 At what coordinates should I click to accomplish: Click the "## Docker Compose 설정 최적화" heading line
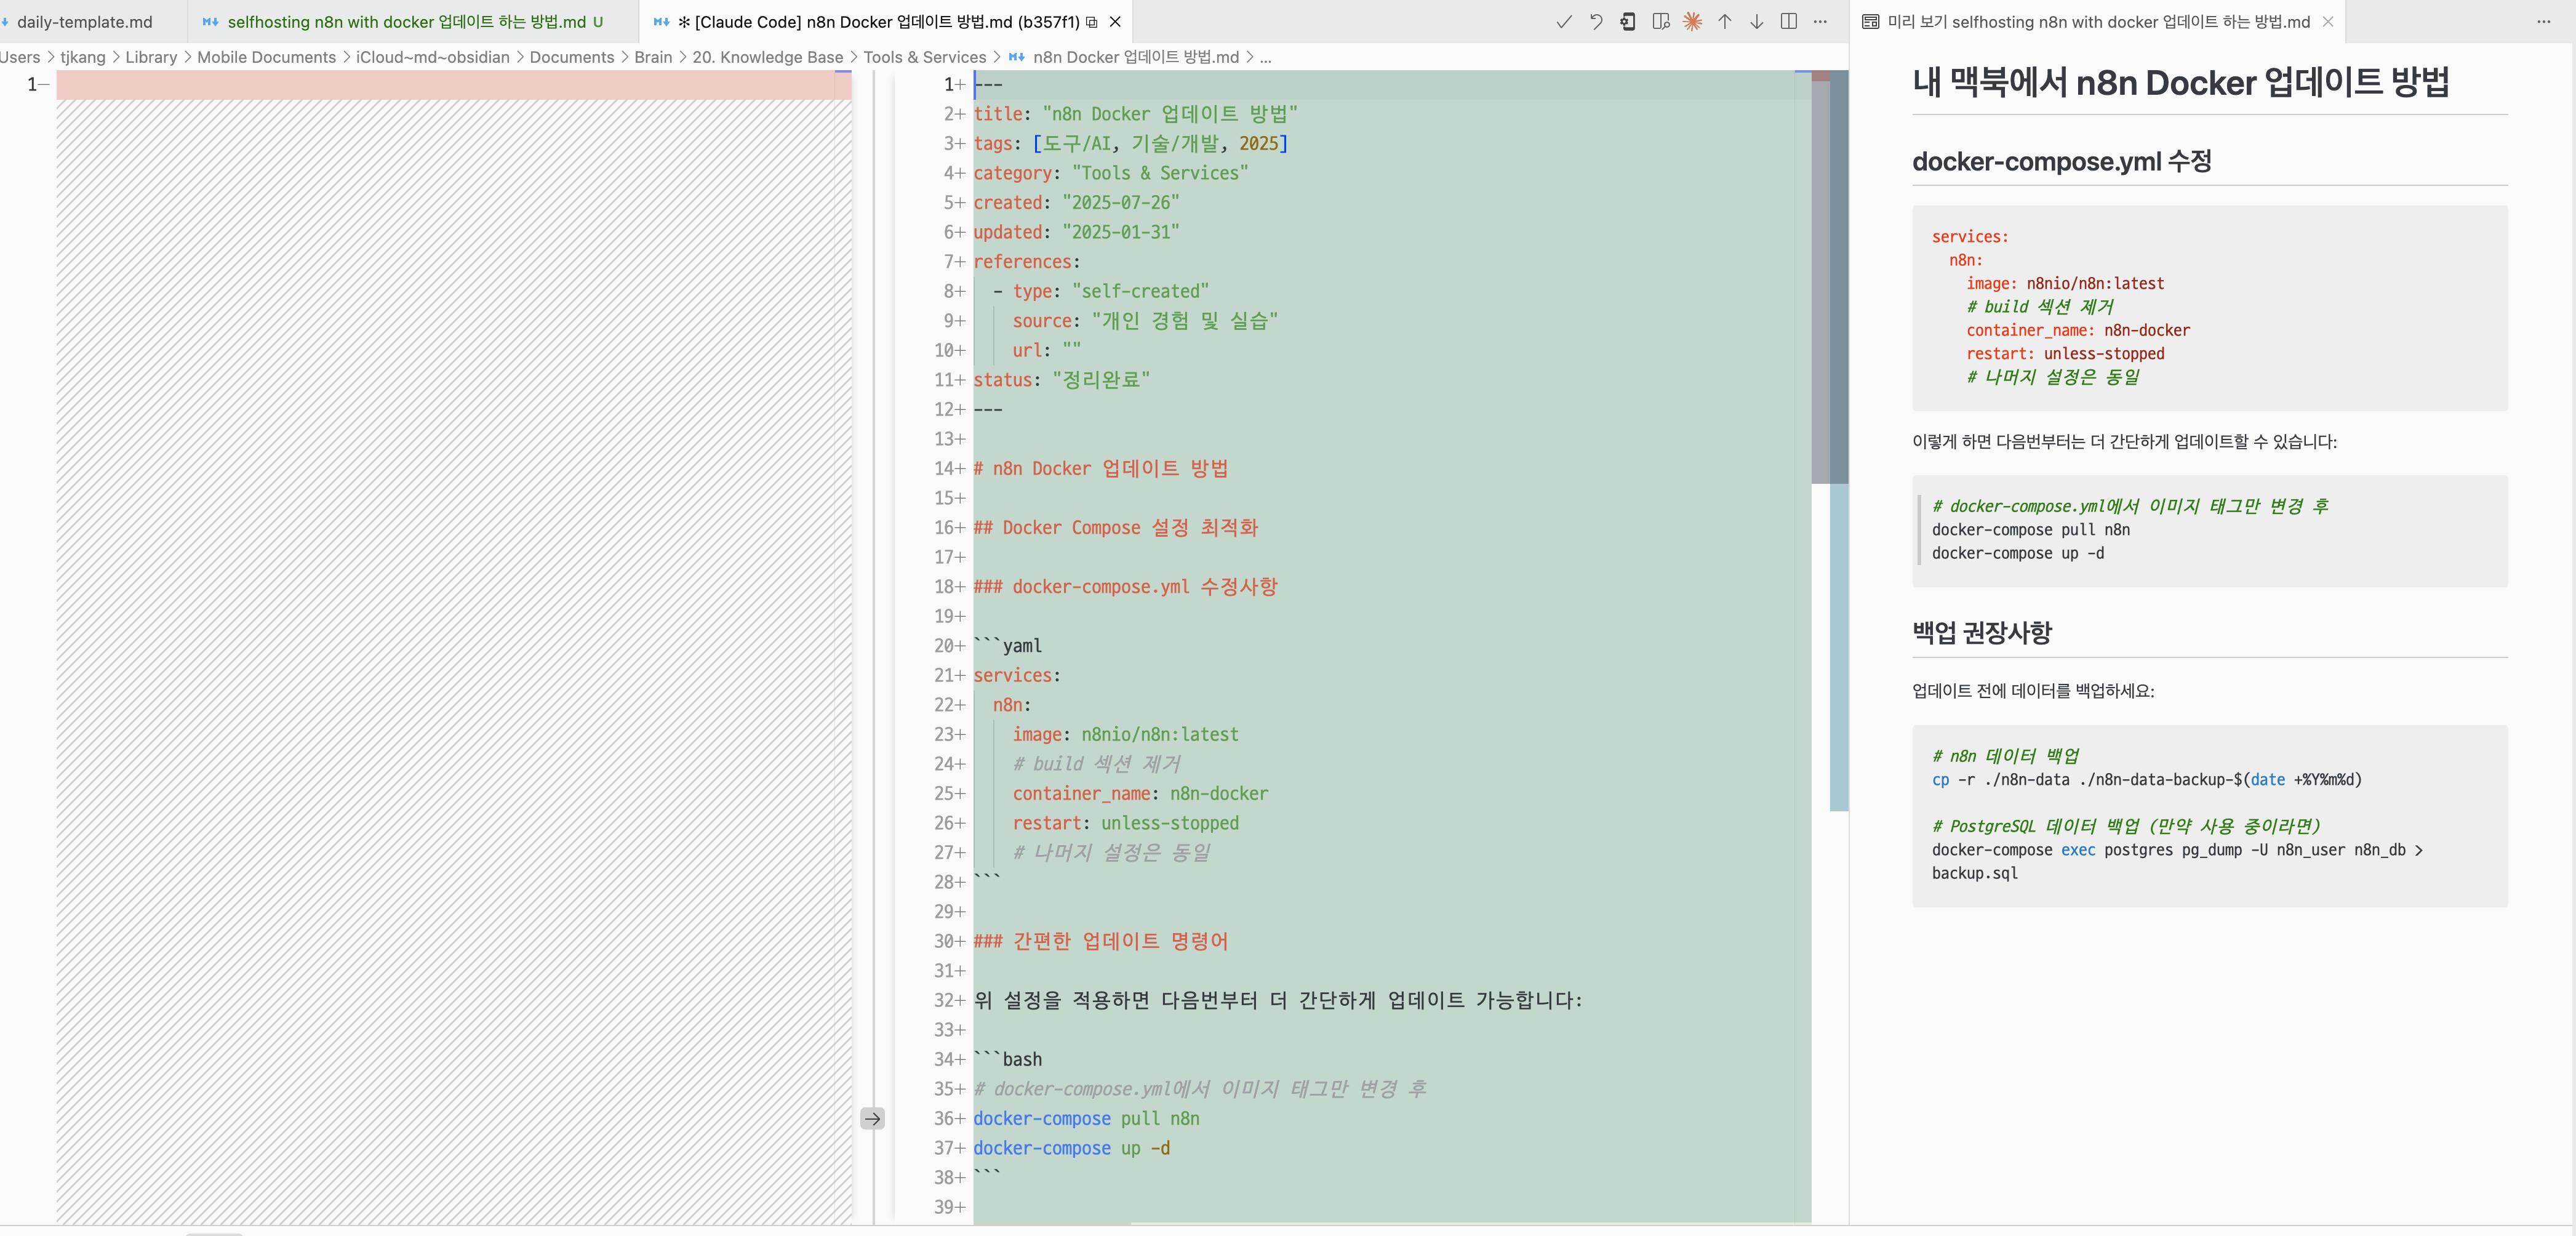click(x=1115, y=527)
